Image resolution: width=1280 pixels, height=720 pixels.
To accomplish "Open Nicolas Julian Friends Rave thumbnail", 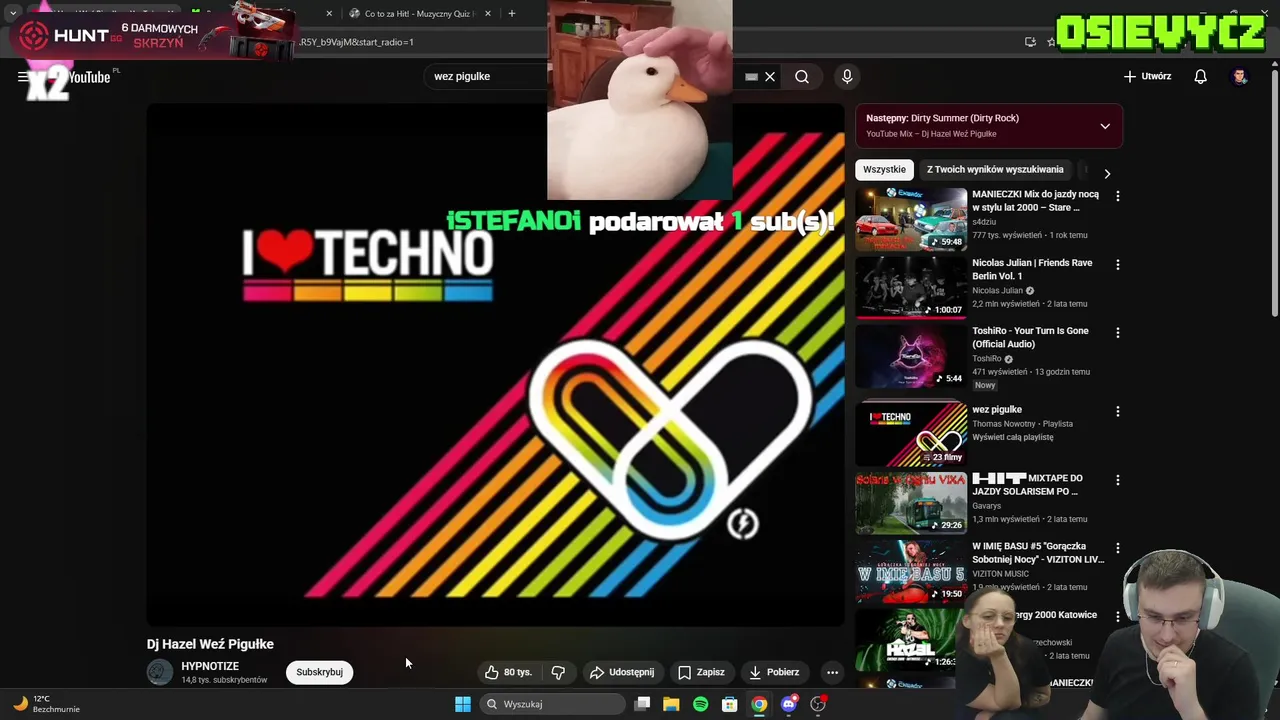I will [x=911, y=286].
